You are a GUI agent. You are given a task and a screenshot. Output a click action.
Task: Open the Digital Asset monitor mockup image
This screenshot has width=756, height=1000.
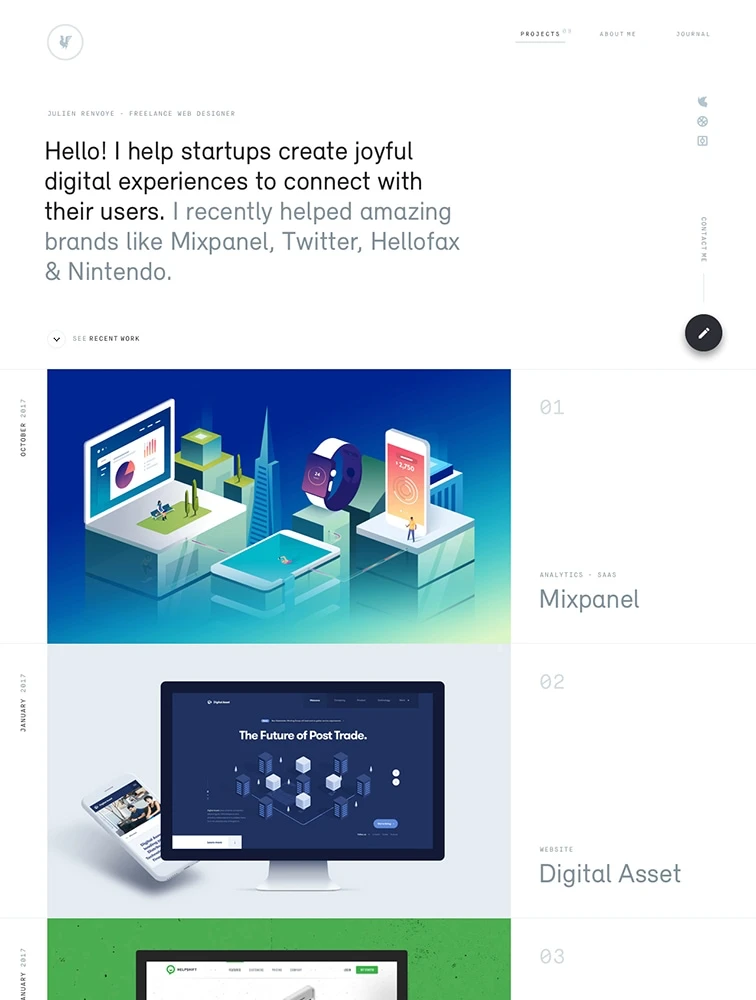(279, 781)
